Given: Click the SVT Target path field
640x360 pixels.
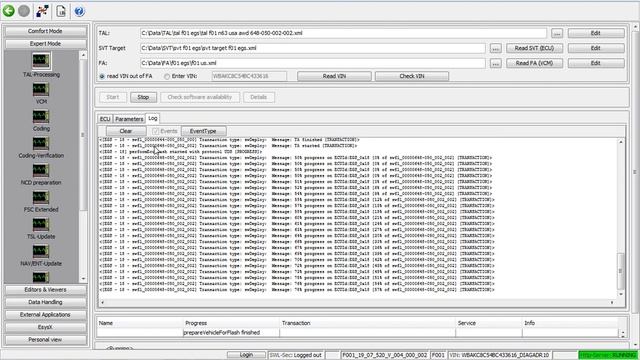Looking at the screenshot, I should [x=312, y=48].
